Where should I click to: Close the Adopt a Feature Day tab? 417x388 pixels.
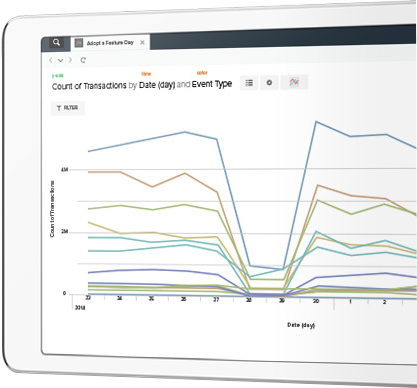142,42
